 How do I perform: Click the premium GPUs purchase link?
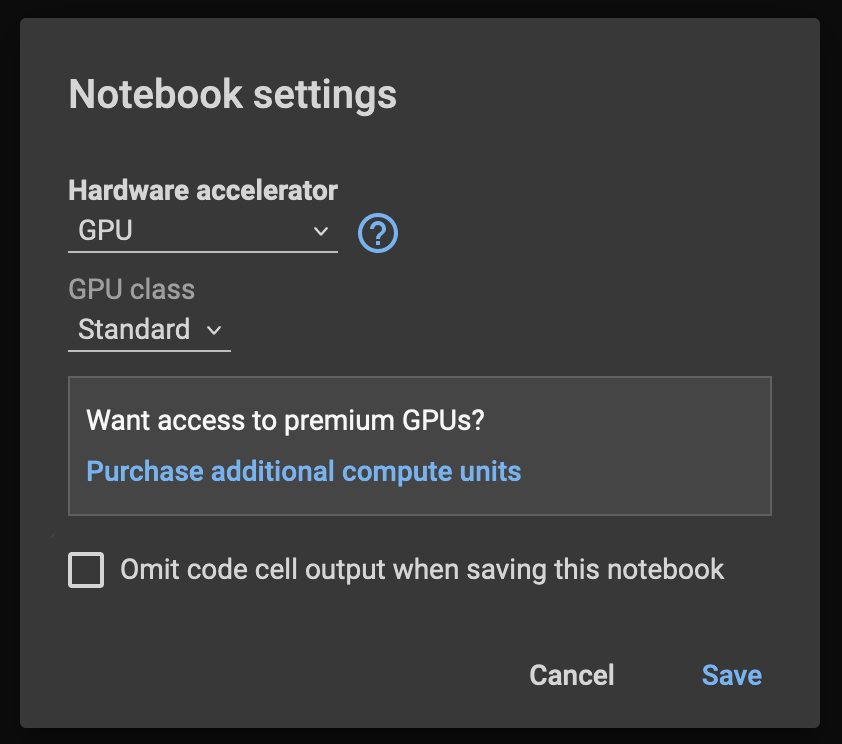click(303, 471)
